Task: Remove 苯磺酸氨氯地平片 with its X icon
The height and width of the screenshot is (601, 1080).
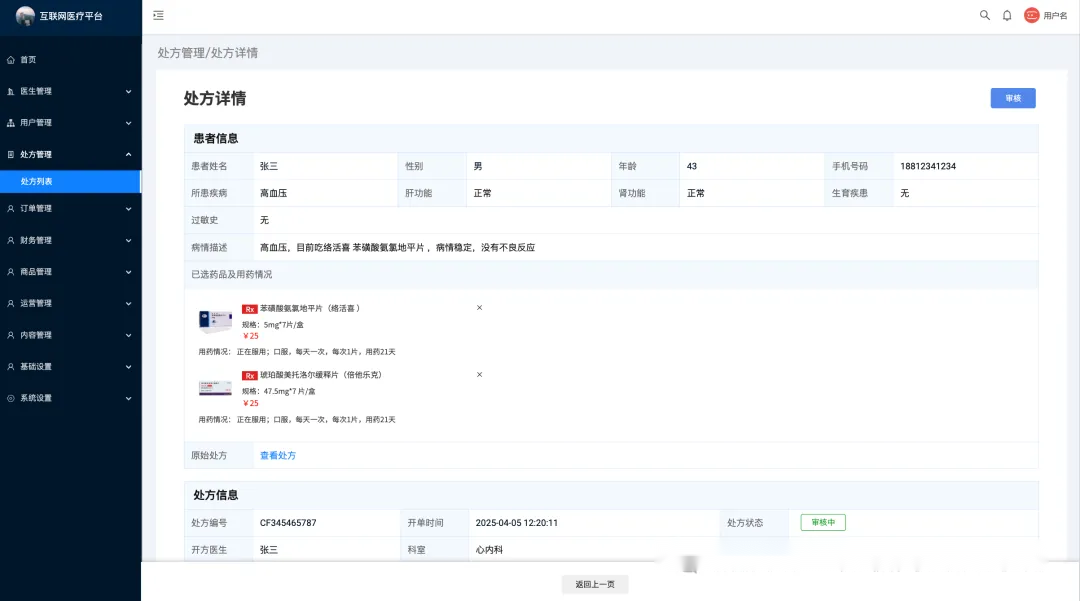Action: click(479, 308)
